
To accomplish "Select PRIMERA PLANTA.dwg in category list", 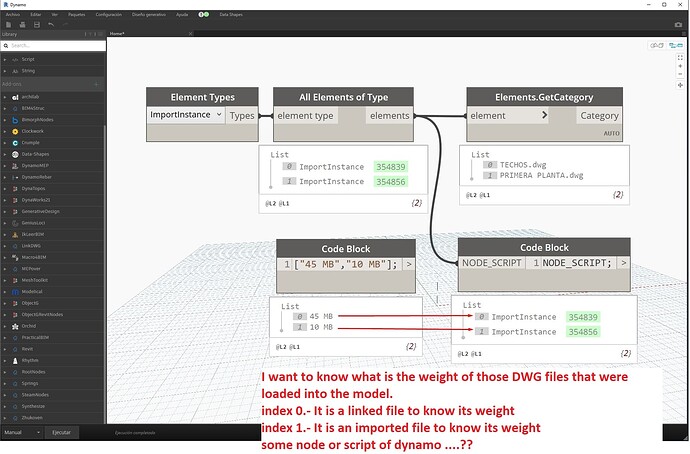I will point(541,176).
